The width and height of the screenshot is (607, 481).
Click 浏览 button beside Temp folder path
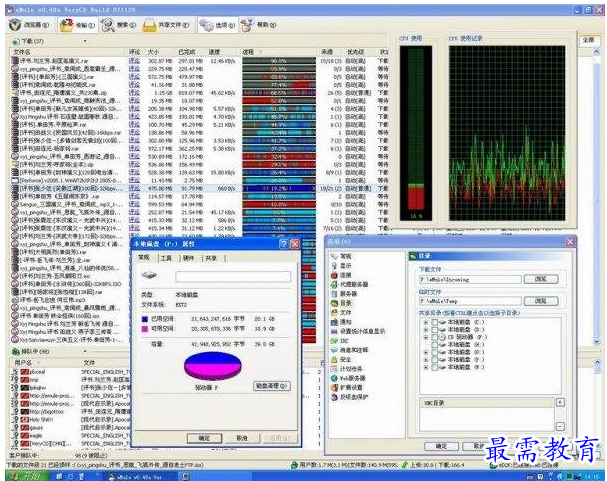tap(541, 301)
